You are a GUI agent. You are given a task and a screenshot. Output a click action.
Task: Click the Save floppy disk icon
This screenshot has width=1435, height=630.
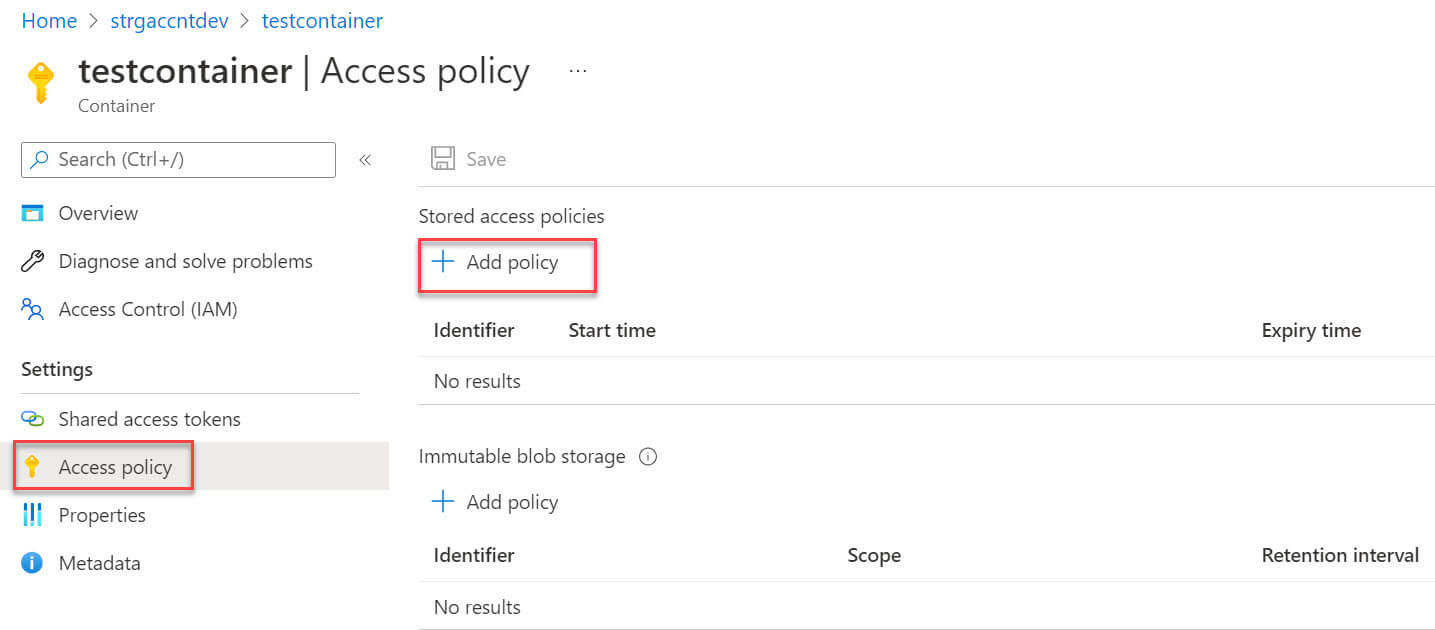click(x=442, y=159)
